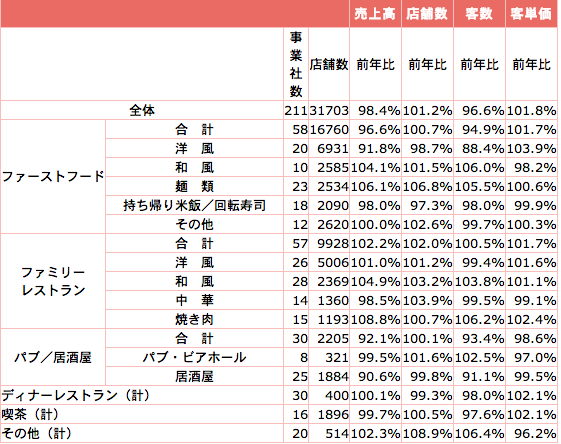Select the 店舗数 red header cell
Screen dimensions: 561x444
(x=427, y=14)
